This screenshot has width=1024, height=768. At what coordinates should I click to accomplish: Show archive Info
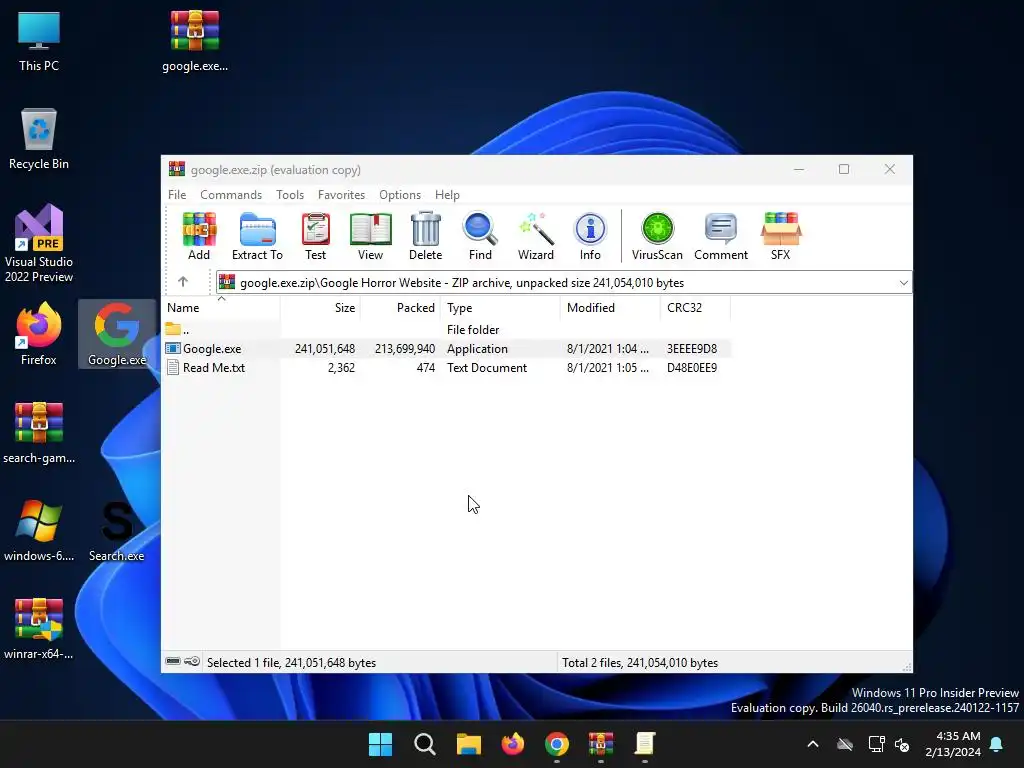tap(590, 236)
